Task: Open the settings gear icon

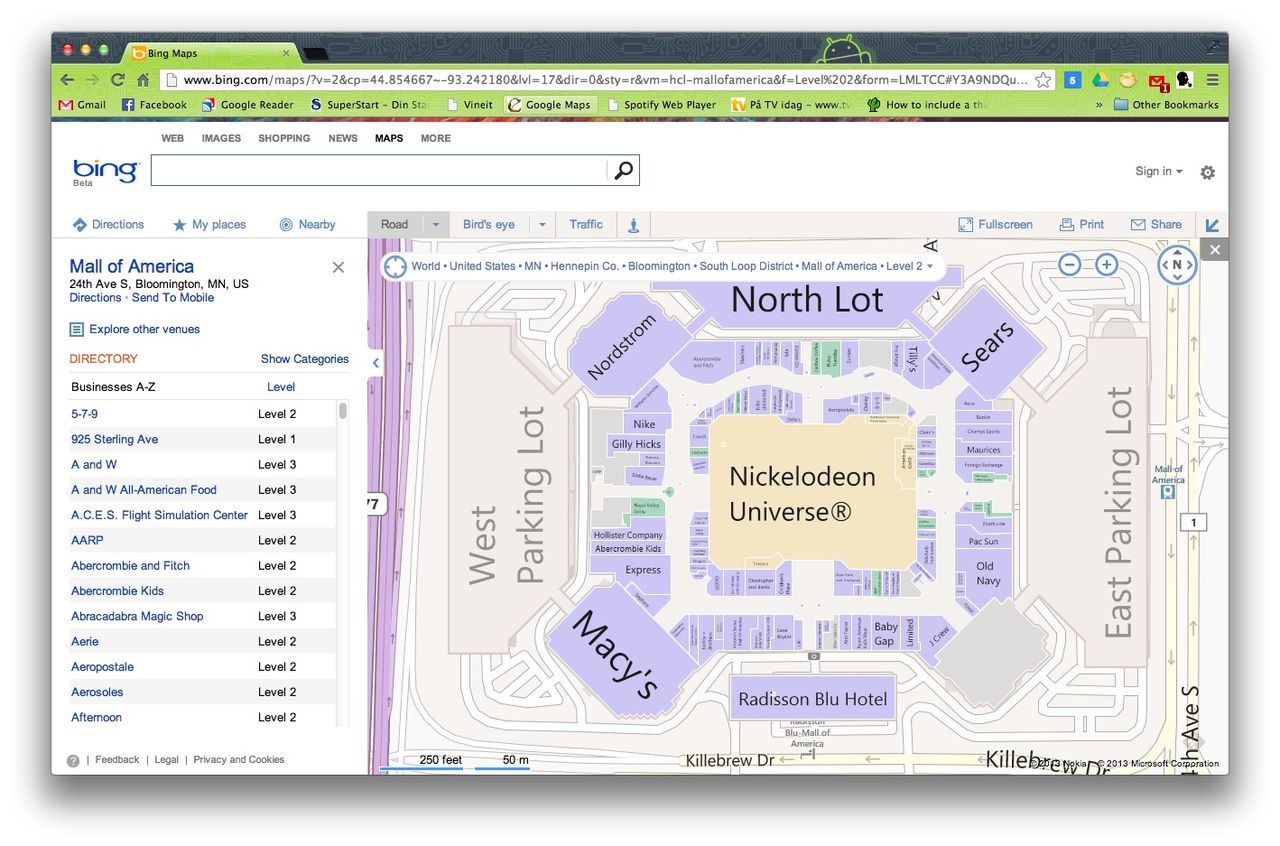Action: point(1207,172)
